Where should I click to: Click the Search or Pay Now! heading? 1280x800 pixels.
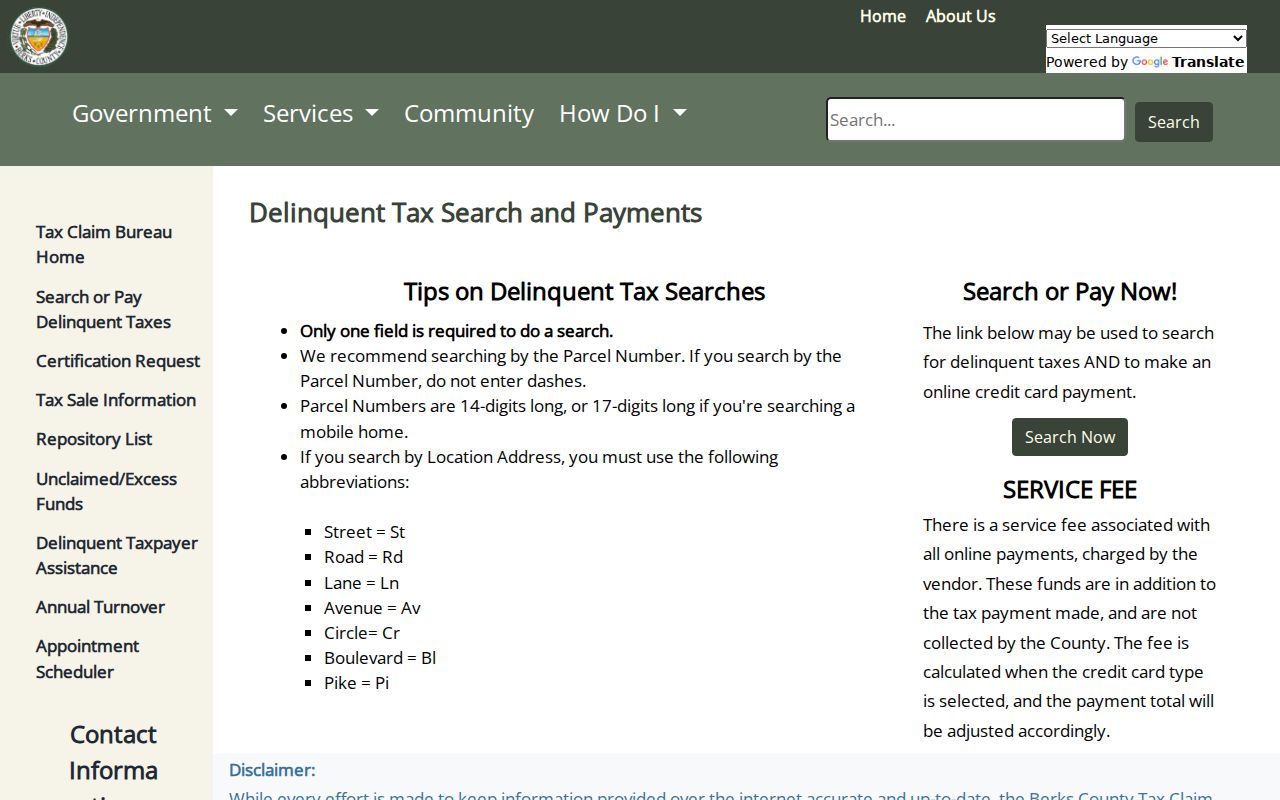point(1070,292)
